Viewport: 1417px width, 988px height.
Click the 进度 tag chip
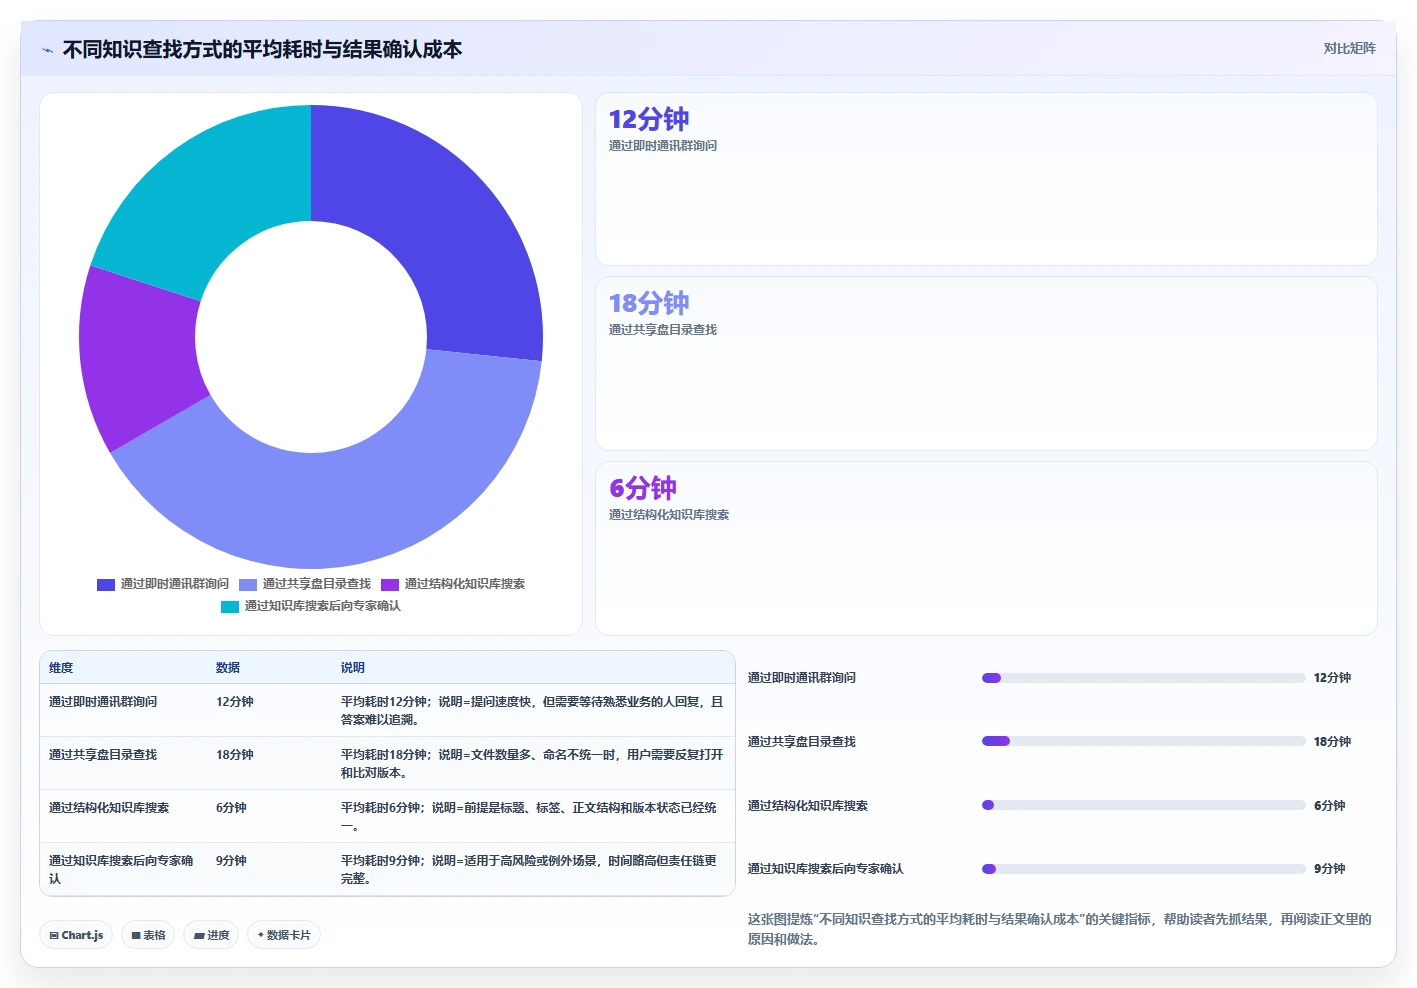(x=211, y=935)
